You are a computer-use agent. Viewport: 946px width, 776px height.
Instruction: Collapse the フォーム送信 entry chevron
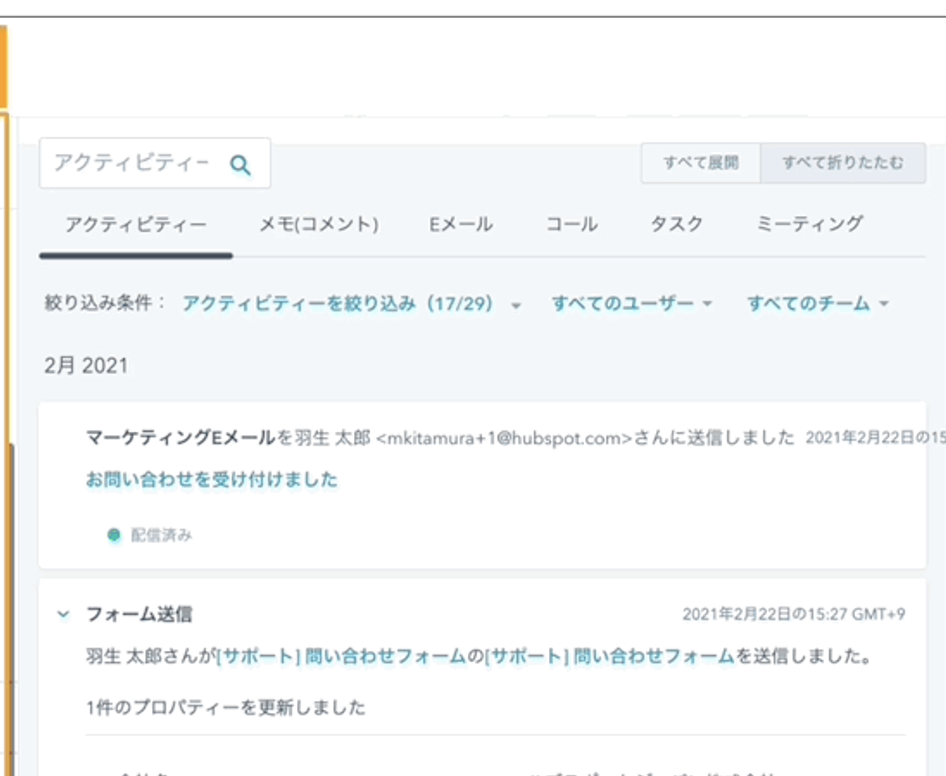coord(63,614)
